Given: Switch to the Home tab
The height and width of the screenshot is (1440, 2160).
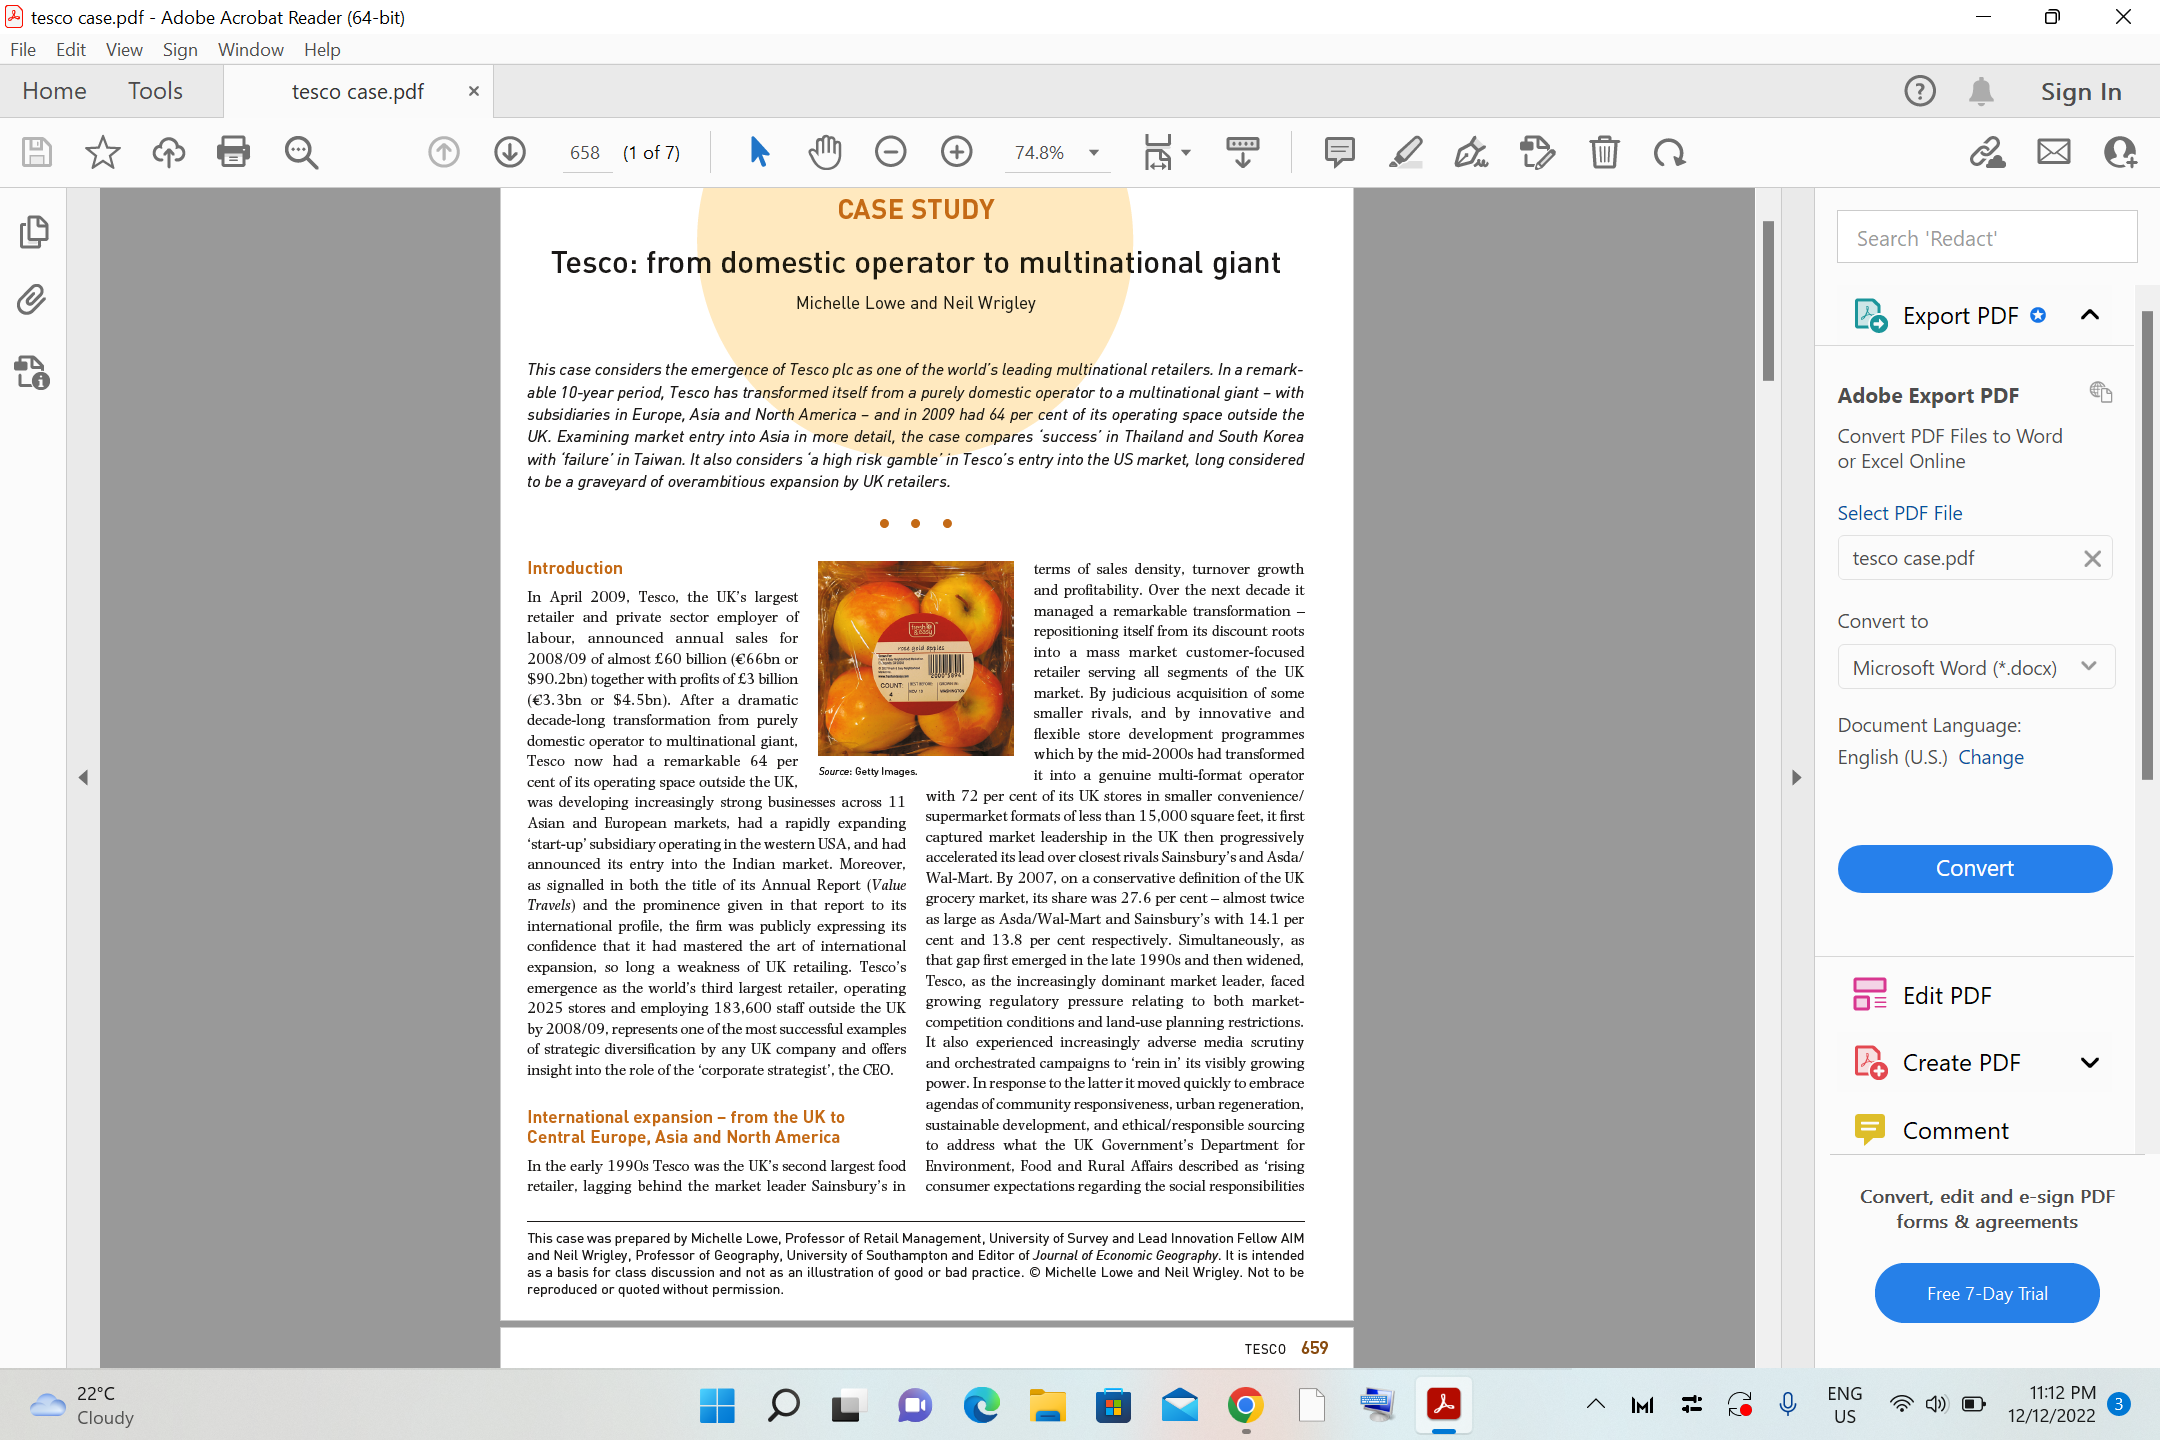Looking at the screenshot, I should tap(54, 90).
